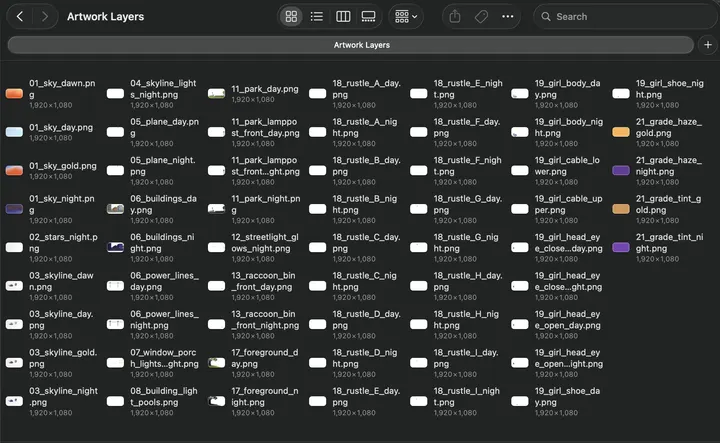Select 01_sky_dawn.png thumbnail icon
This screenshot has width=720, height=443.
14,94
